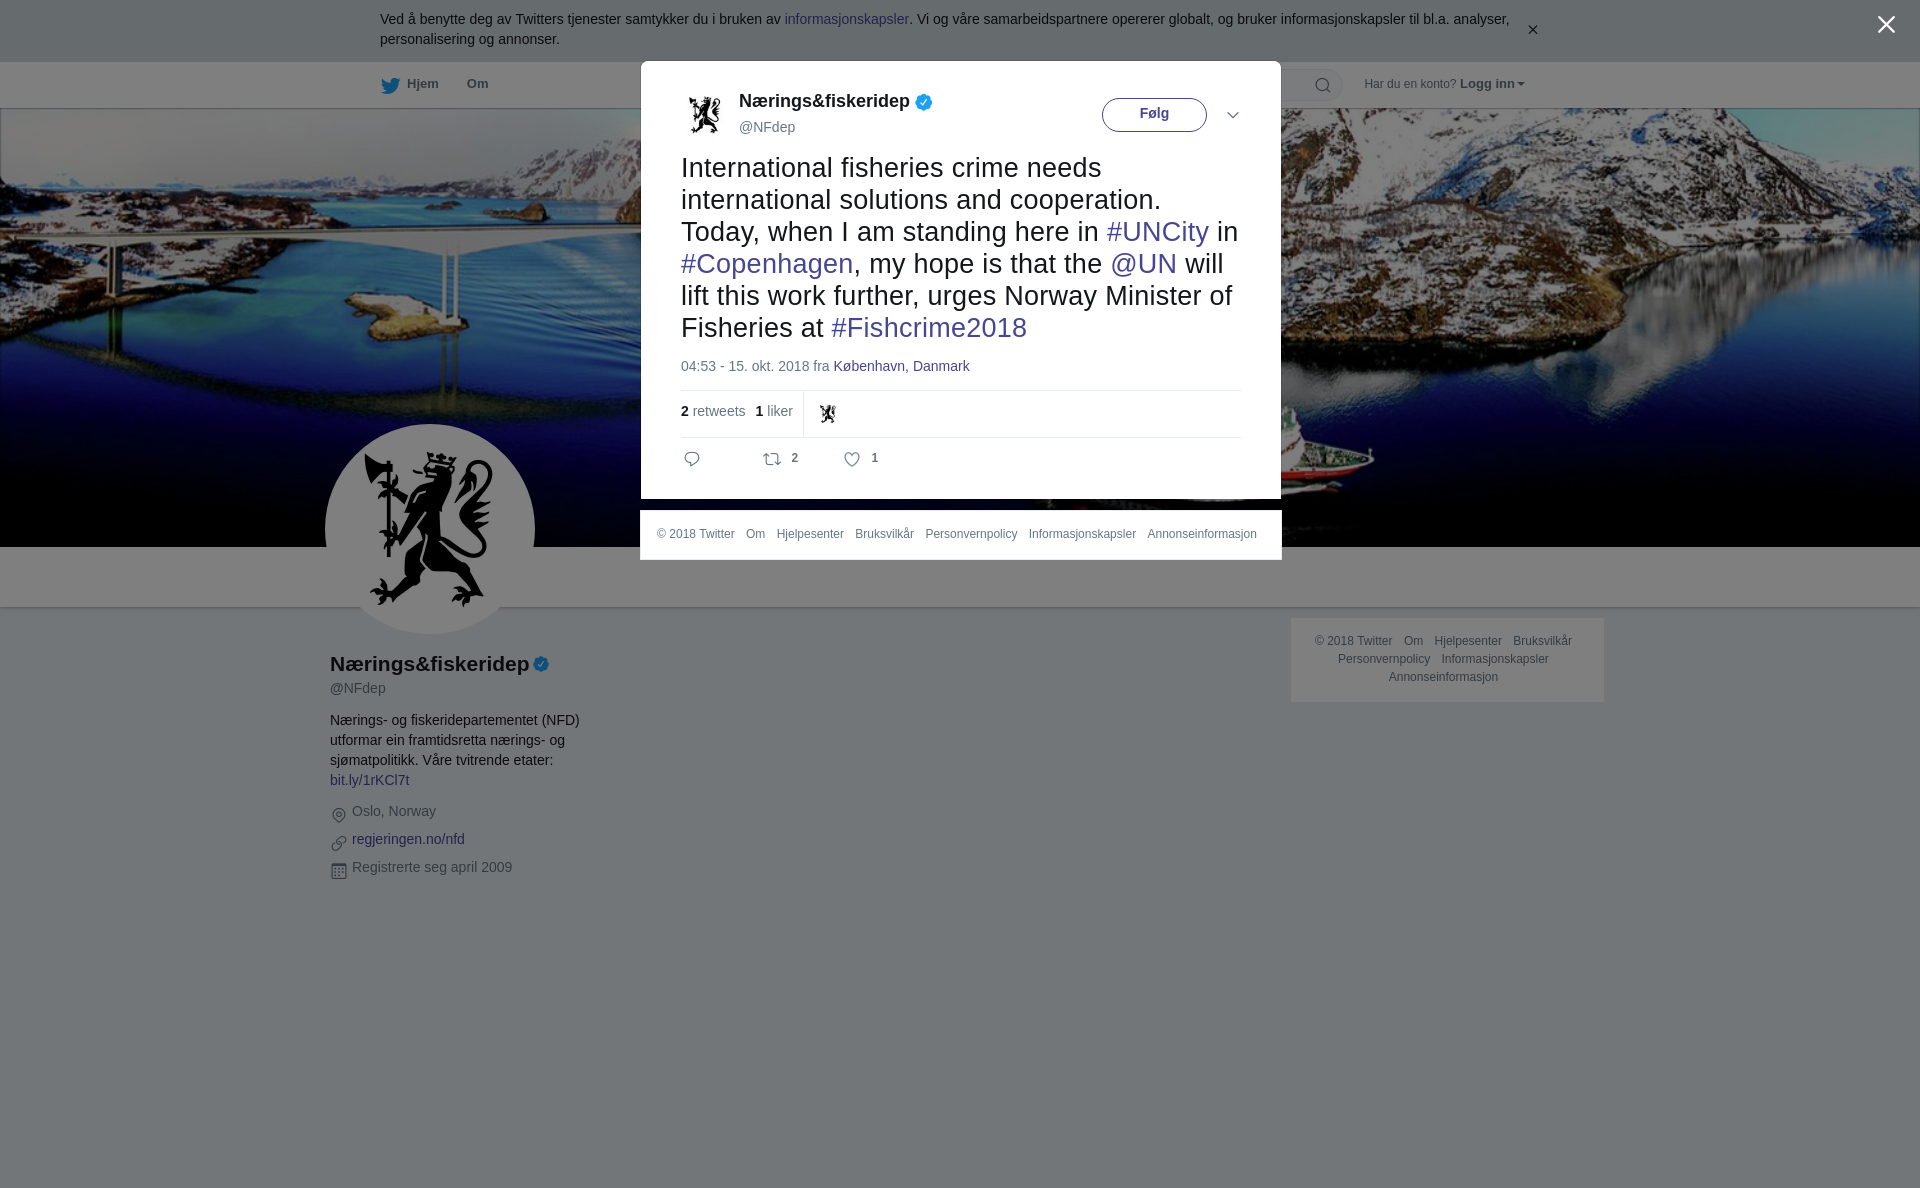Image resolution: width=1920 pixels, height=1188 pixels.
Task: Dismiss the cookie notice banner
Action: click(x=1532, y=30)
